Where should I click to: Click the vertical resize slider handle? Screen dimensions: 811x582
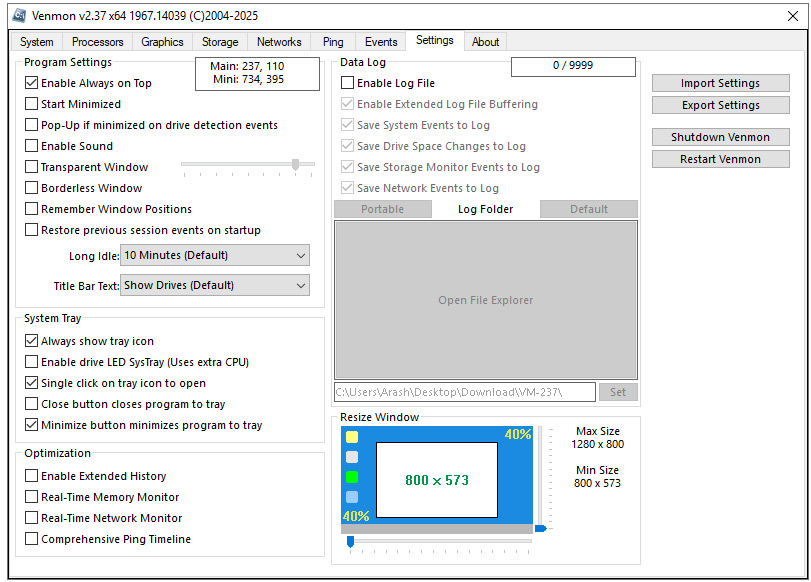pos(540,528)
